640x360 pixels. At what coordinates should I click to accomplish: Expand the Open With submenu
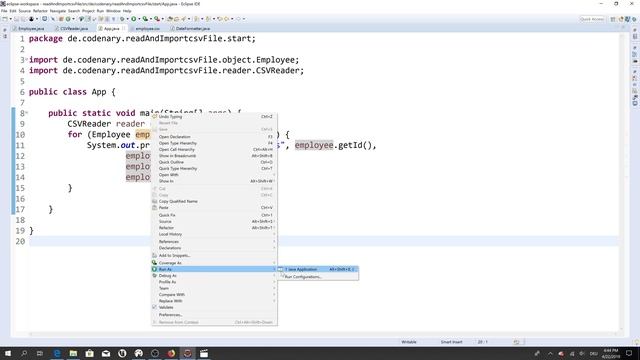[214, 175]
